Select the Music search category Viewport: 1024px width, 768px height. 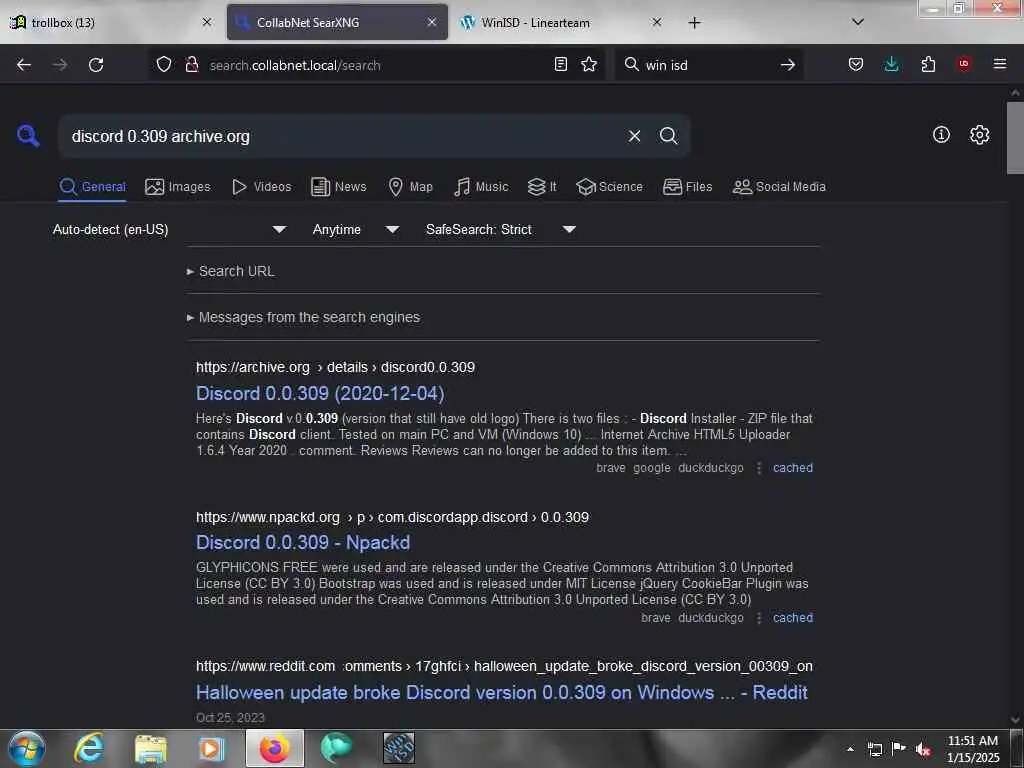[481, 187]
